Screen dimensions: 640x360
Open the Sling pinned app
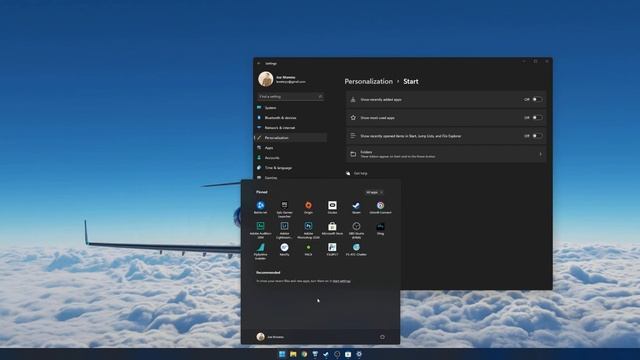click(380, 228)
